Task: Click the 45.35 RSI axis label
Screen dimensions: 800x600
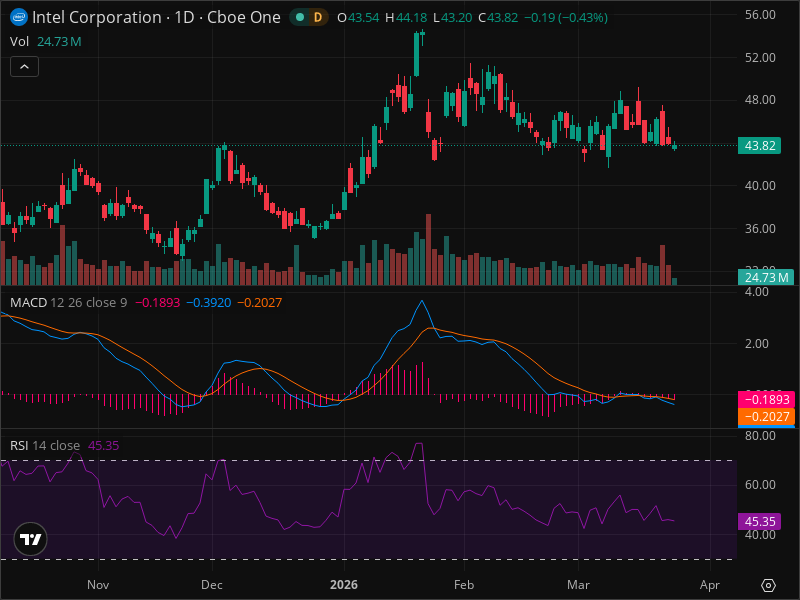Action: coord(760,521)
